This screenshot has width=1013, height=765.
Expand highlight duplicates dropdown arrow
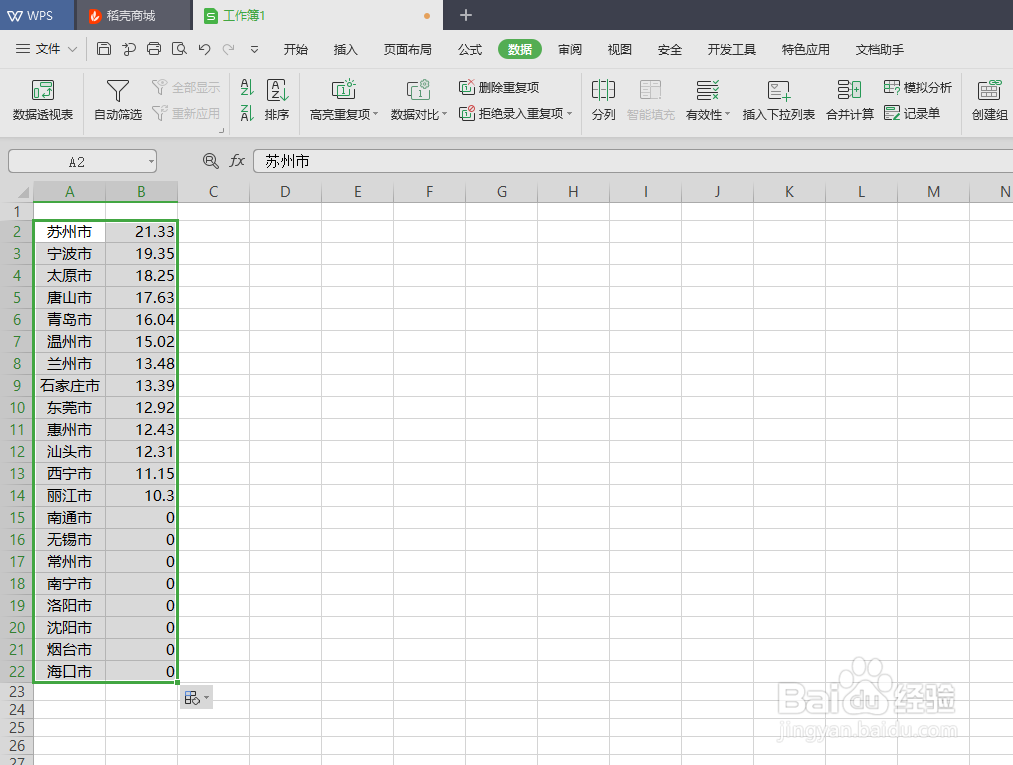pos(375,114)
